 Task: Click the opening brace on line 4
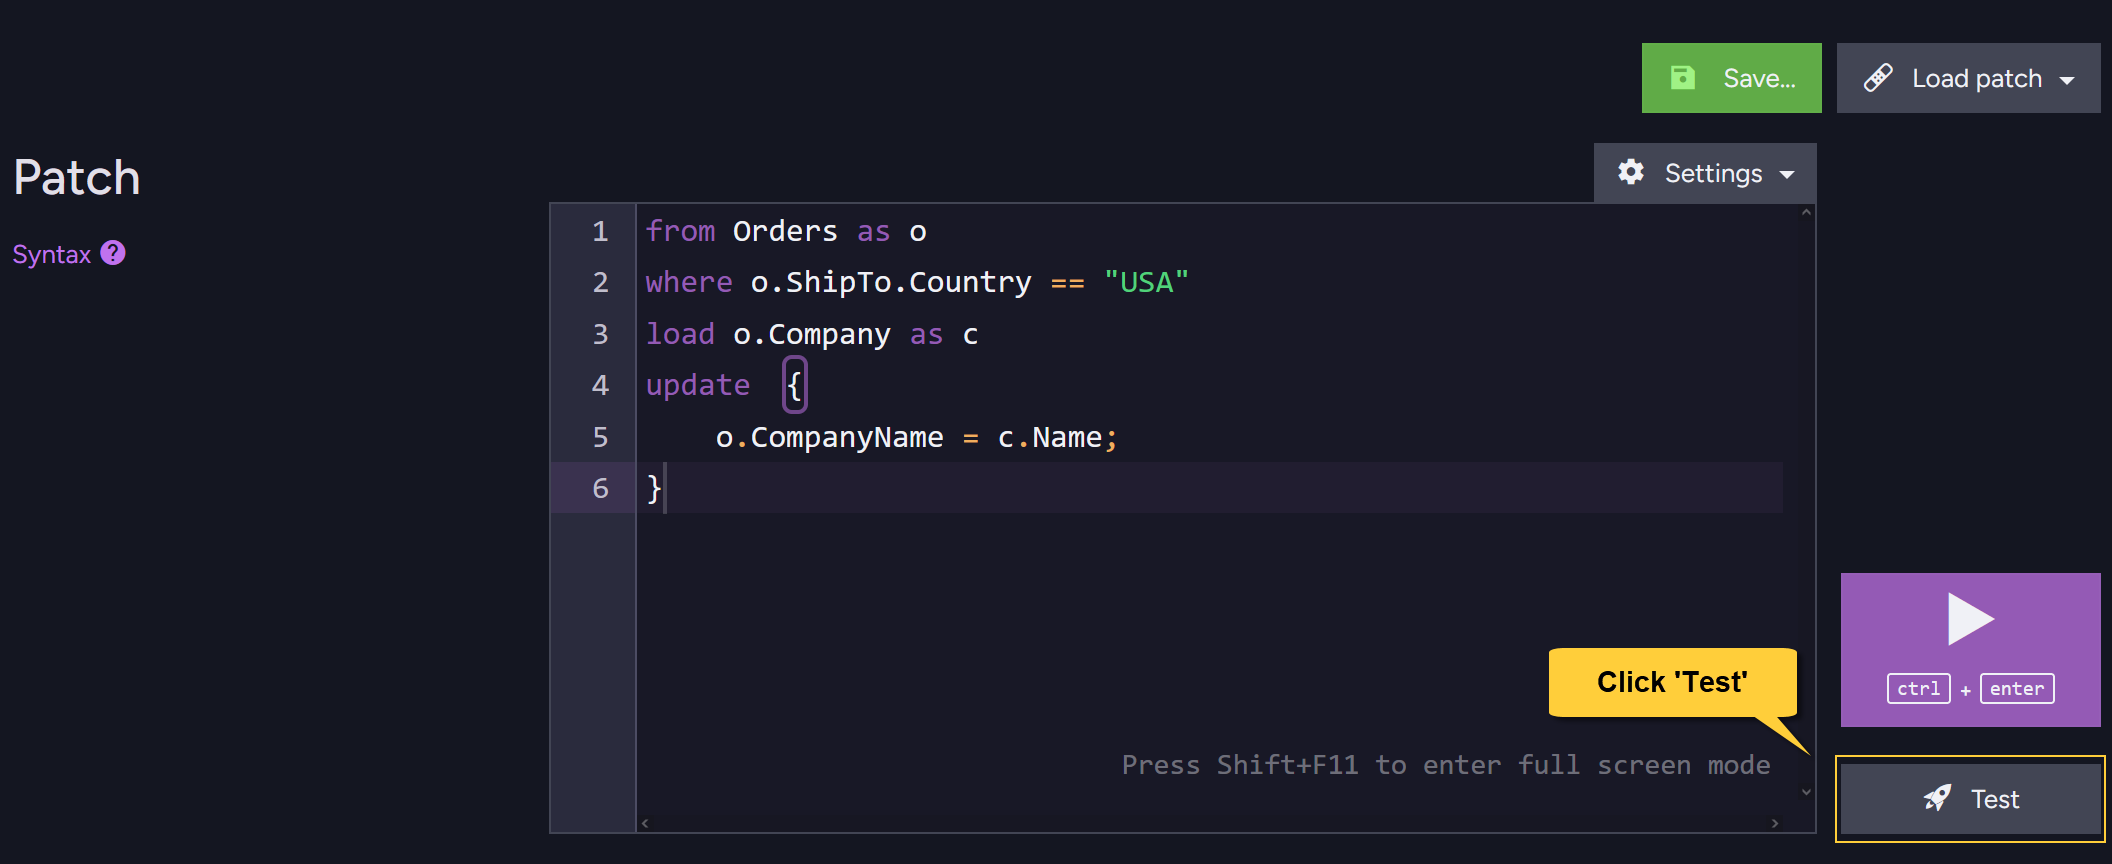pyautogui.click(x=794, y=385)
